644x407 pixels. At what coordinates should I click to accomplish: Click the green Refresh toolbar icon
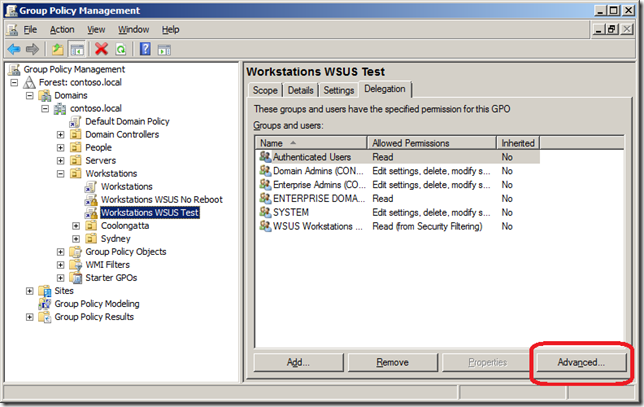click(120, 48)
